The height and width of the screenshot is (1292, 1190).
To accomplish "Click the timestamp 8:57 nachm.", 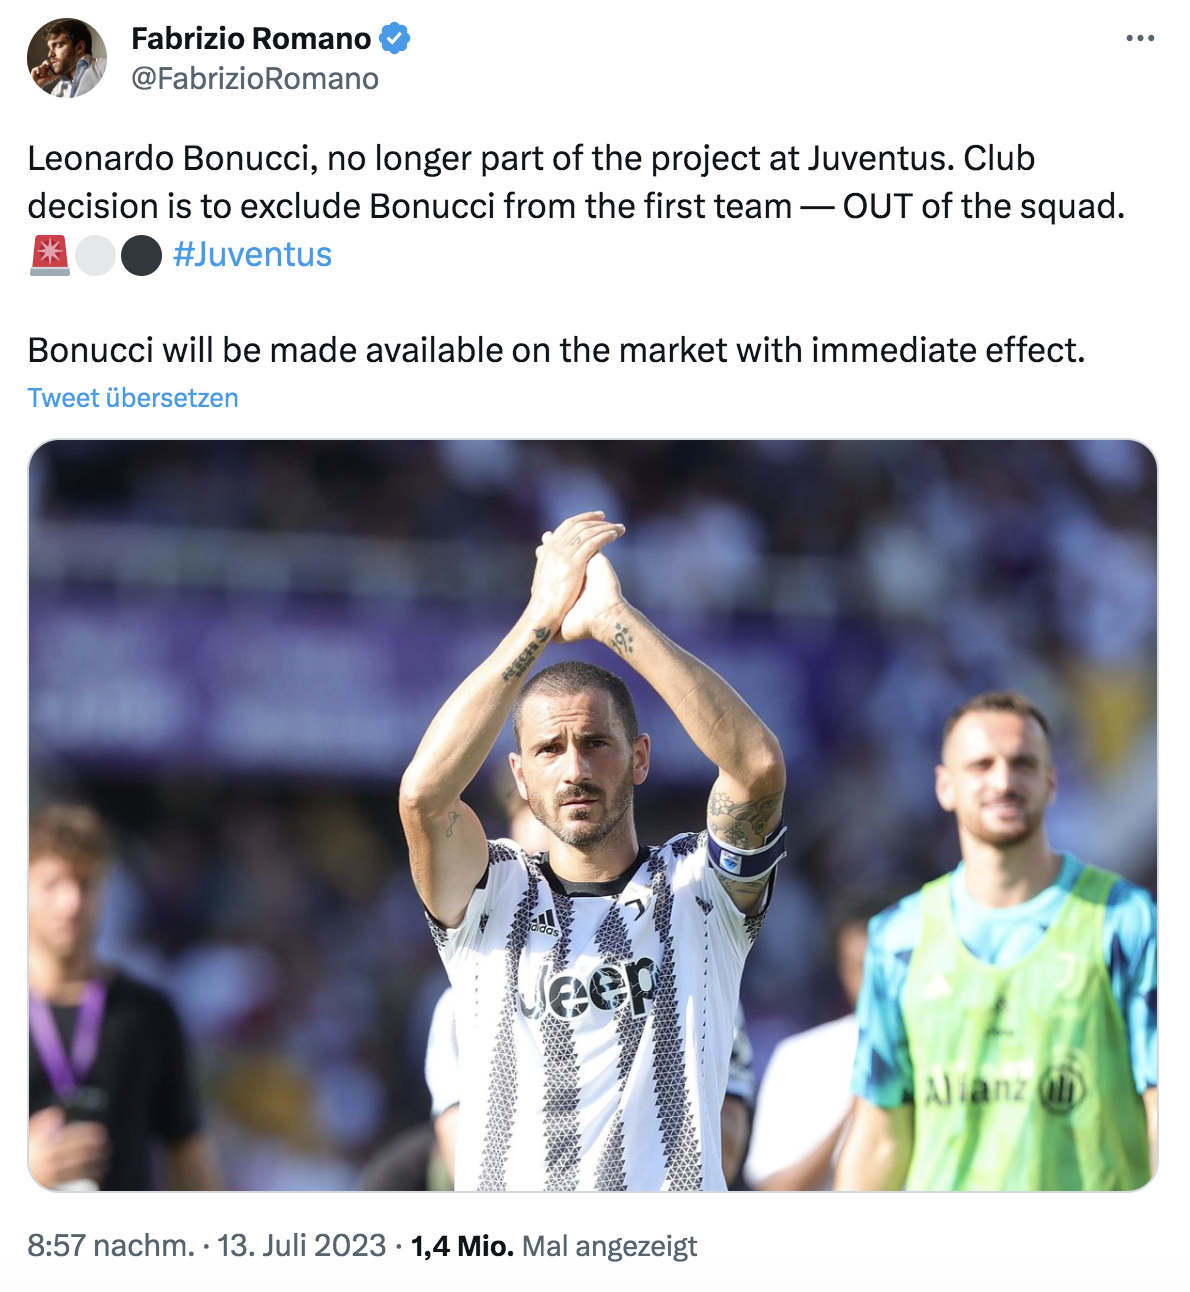I will (110, 1246).
